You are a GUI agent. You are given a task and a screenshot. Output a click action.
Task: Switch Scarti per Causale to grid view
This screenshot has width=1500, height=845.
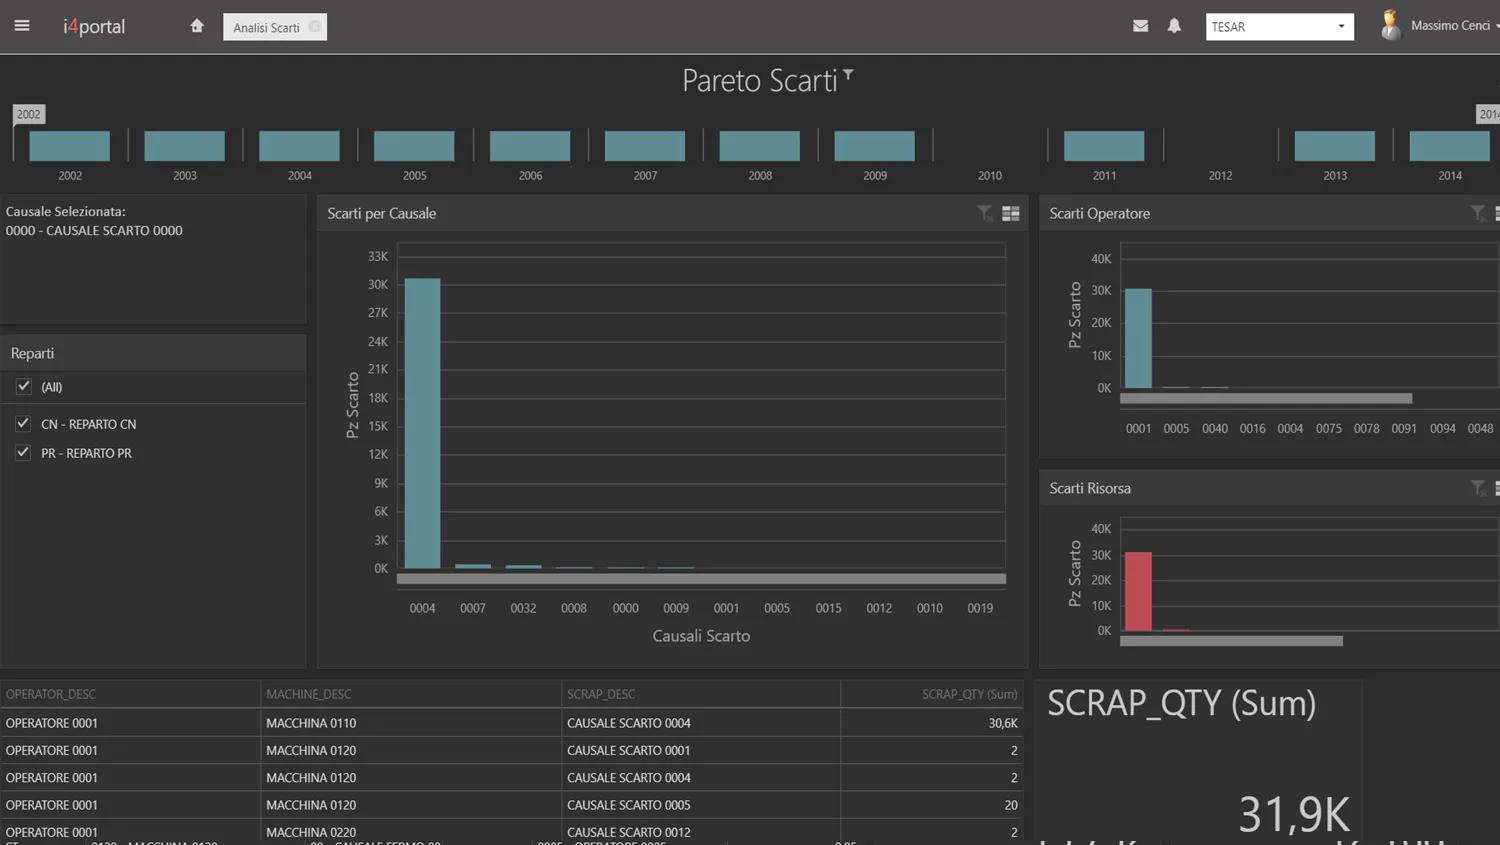(x=1010, y=213)
